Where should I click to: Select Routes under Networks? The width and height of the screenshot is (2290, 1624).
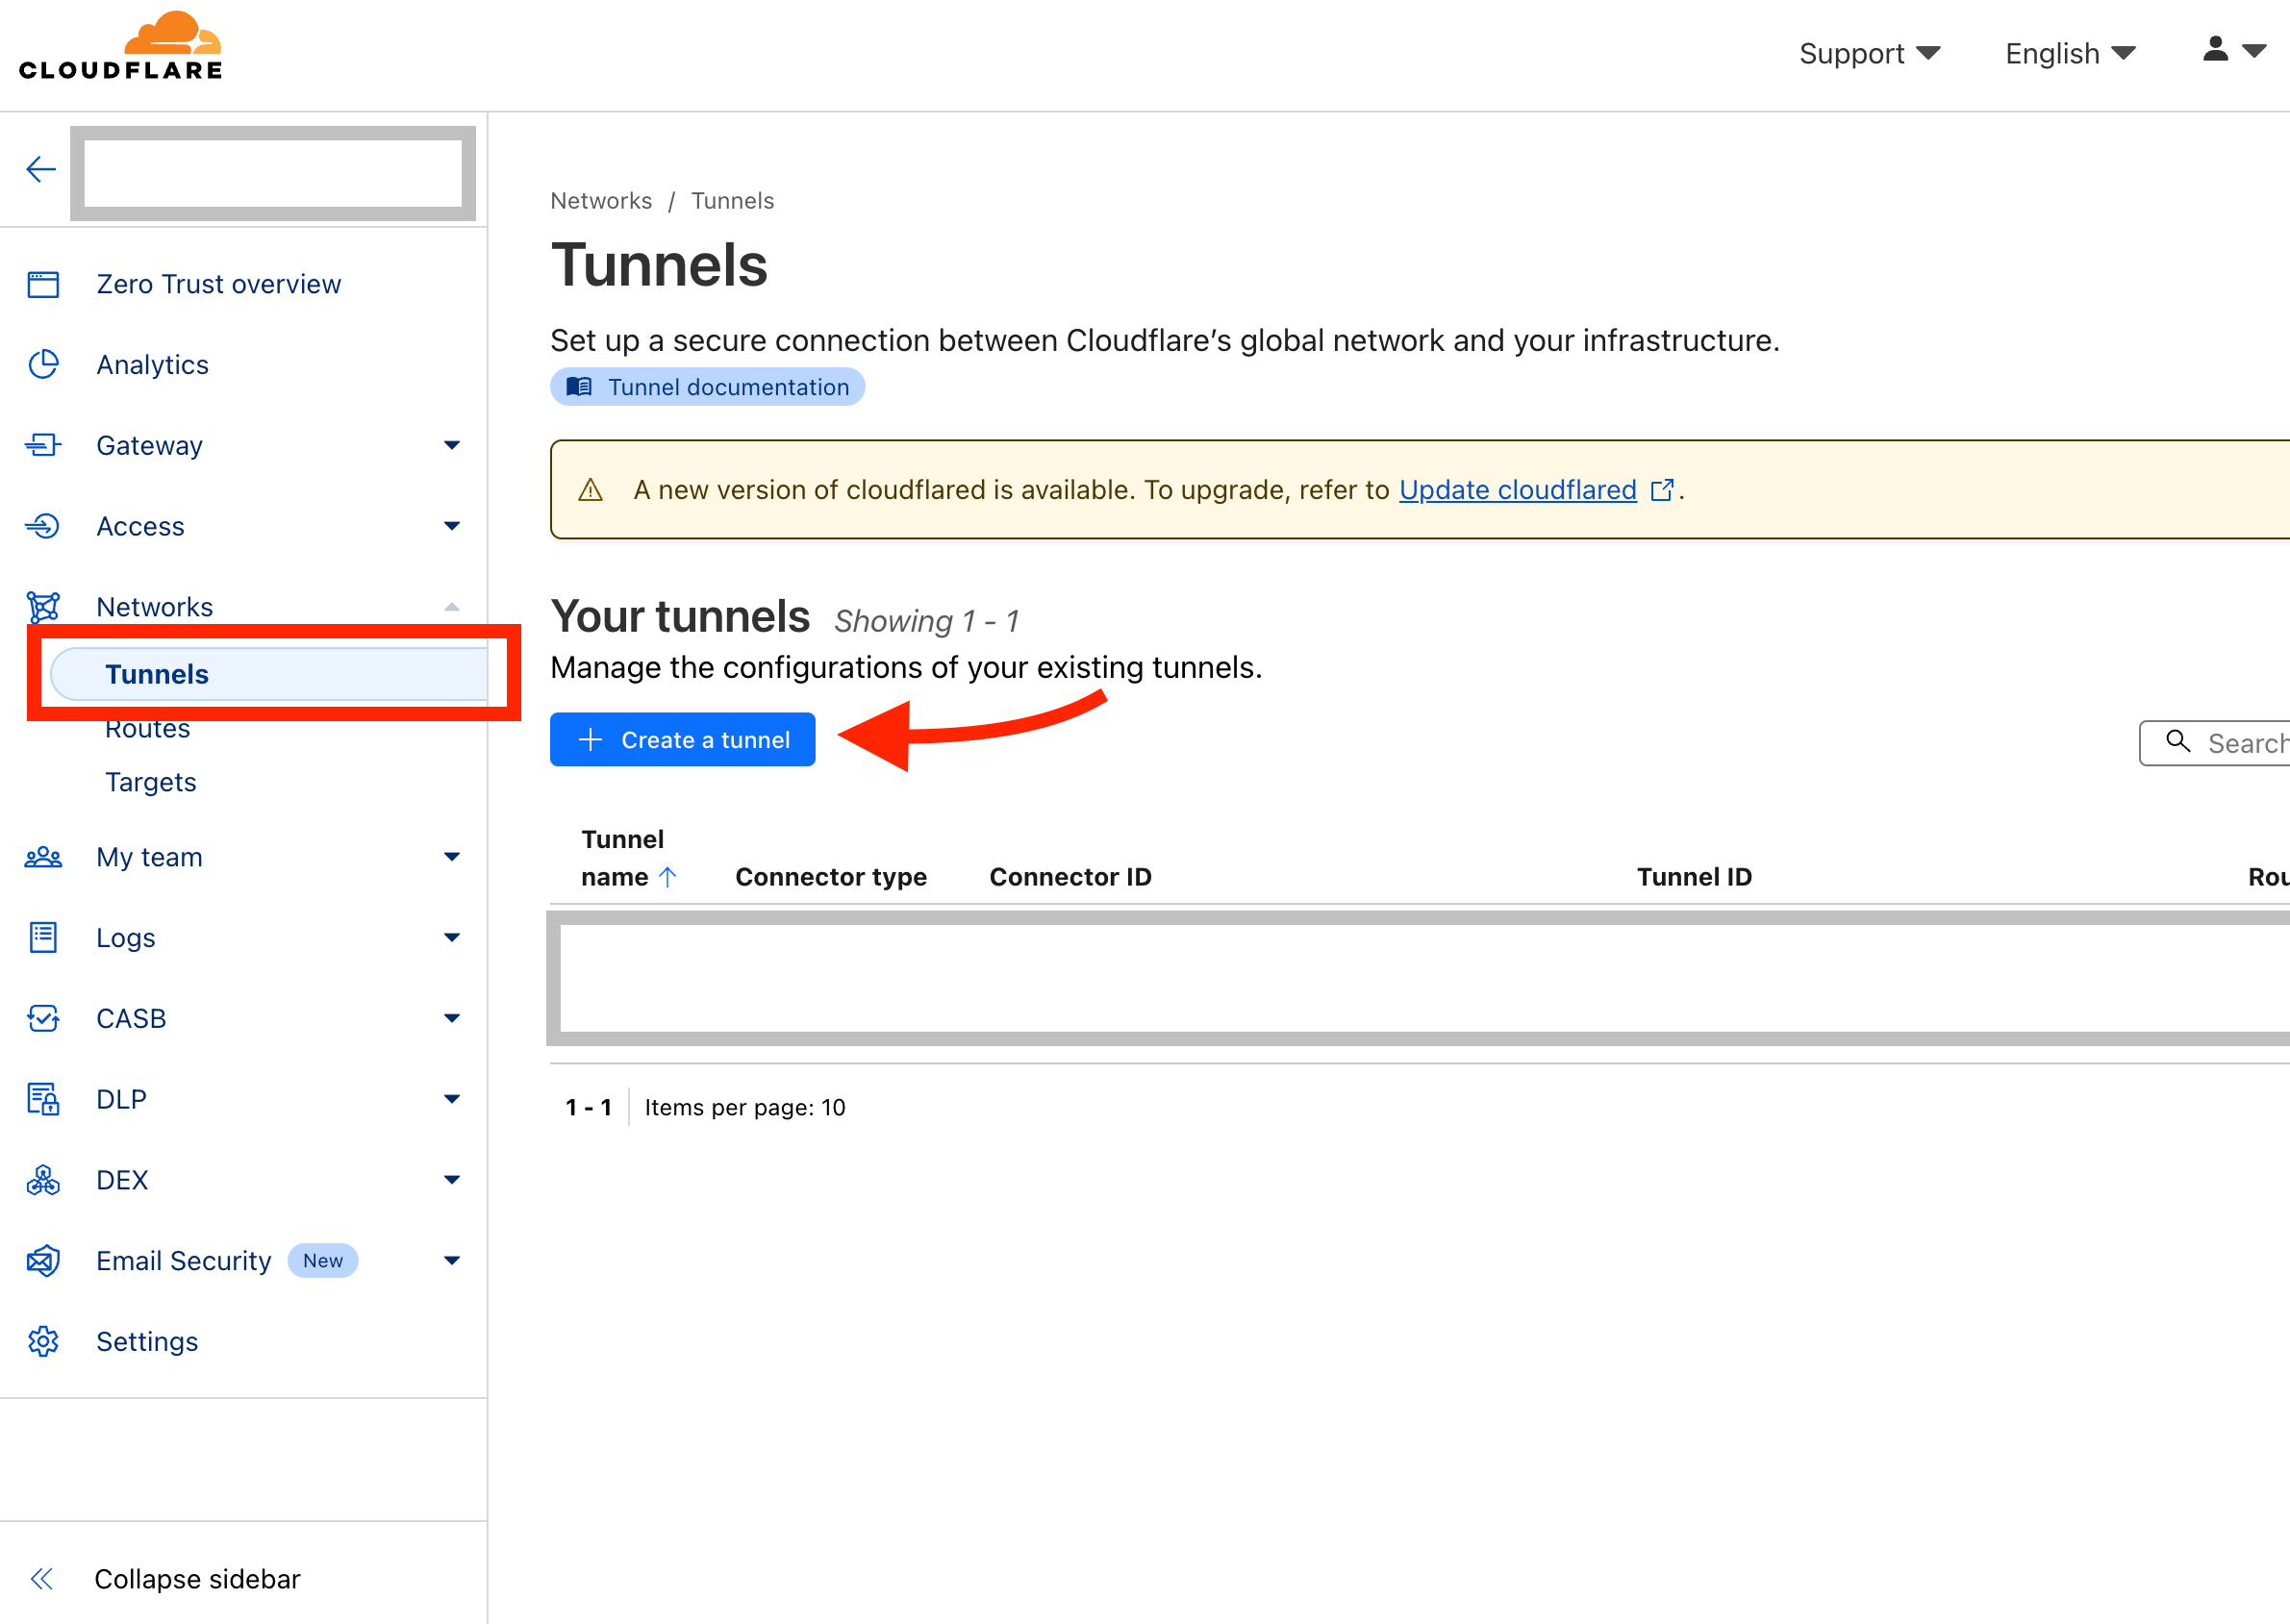(148, 730)
